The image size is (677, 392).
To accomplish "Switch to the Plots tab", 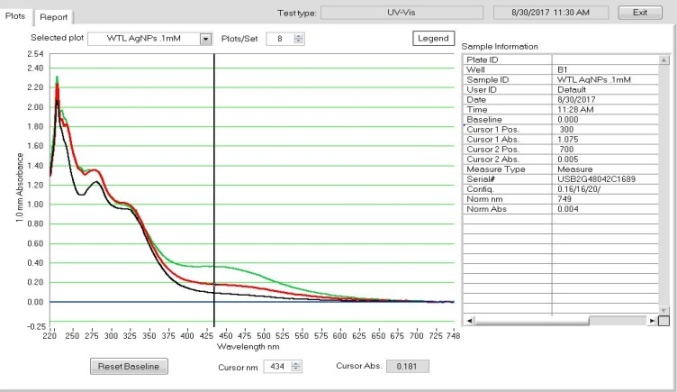I will (x=16, y=16).
